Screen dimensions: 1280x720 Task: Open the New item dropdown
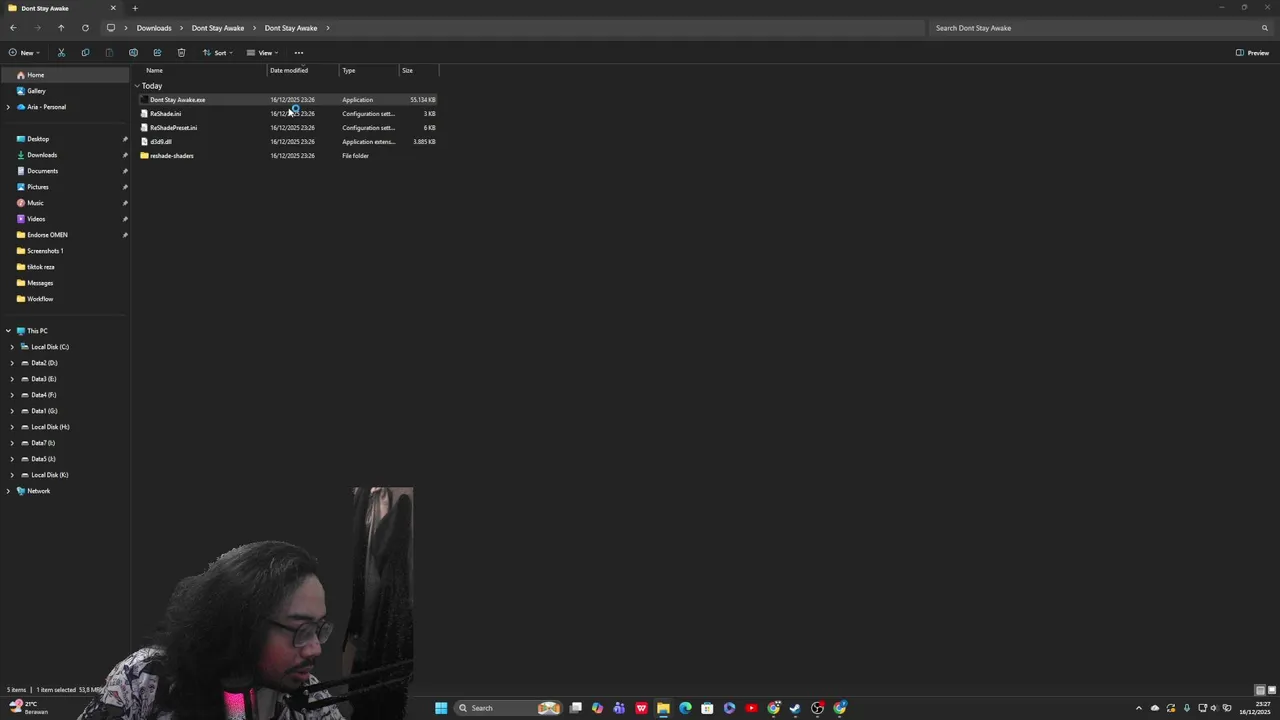coord(23,53)
